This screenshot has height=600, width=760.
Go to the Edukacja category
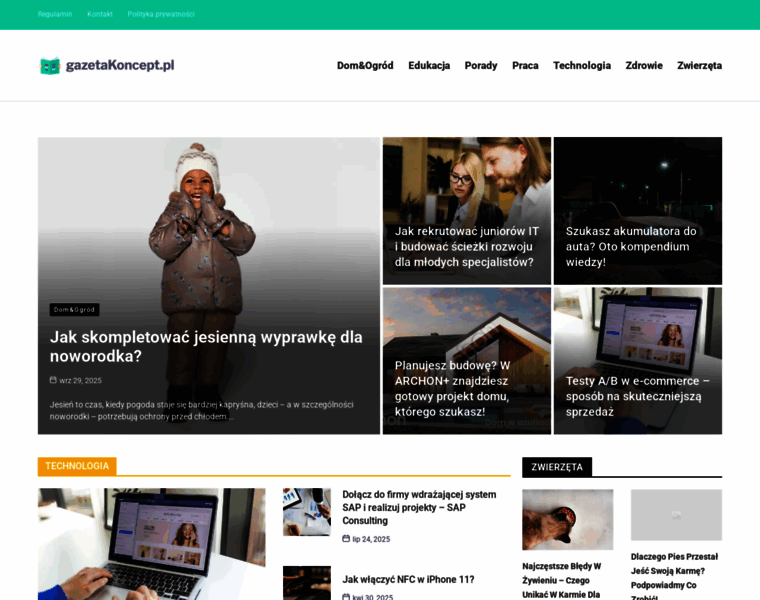(429, 65)
